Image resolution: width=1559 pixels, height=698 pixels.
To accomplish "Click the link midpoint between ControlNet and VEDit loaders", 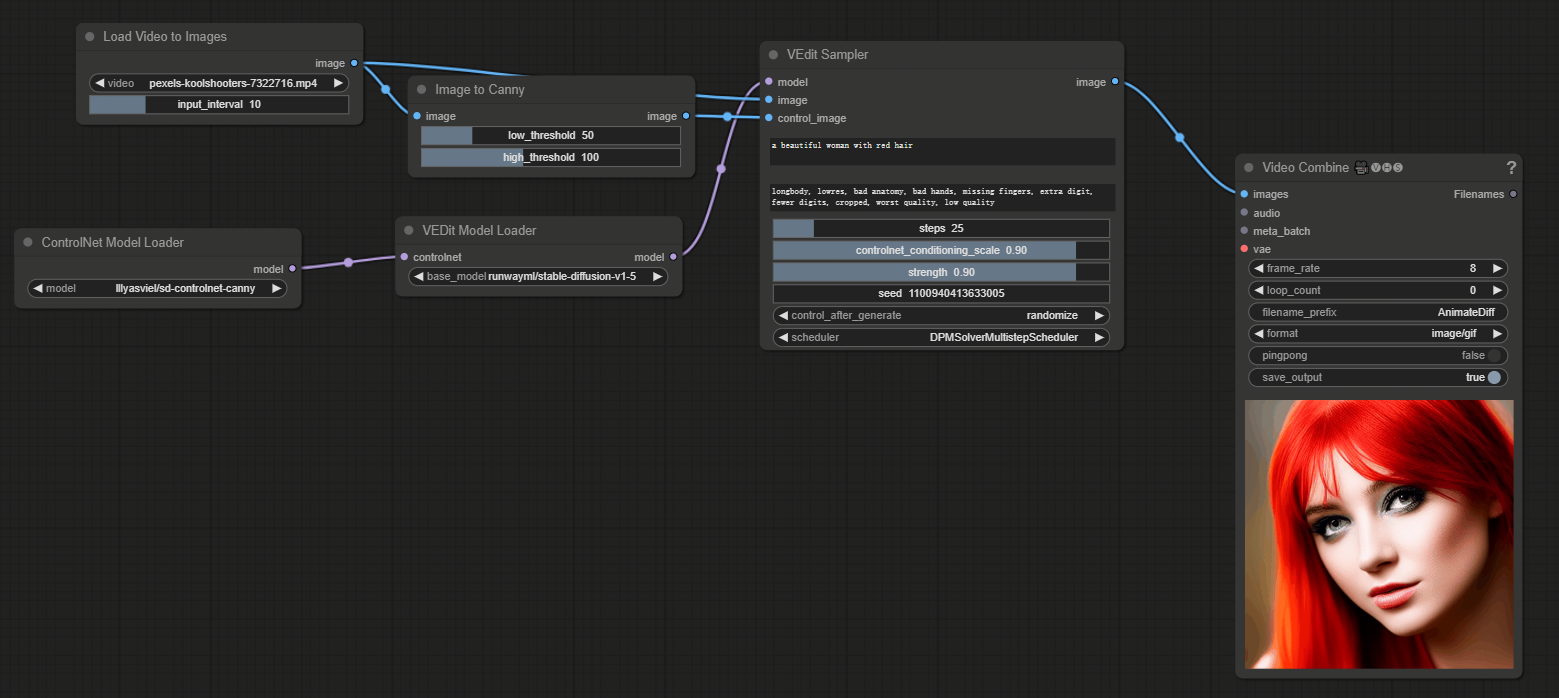I will (348, 263).
